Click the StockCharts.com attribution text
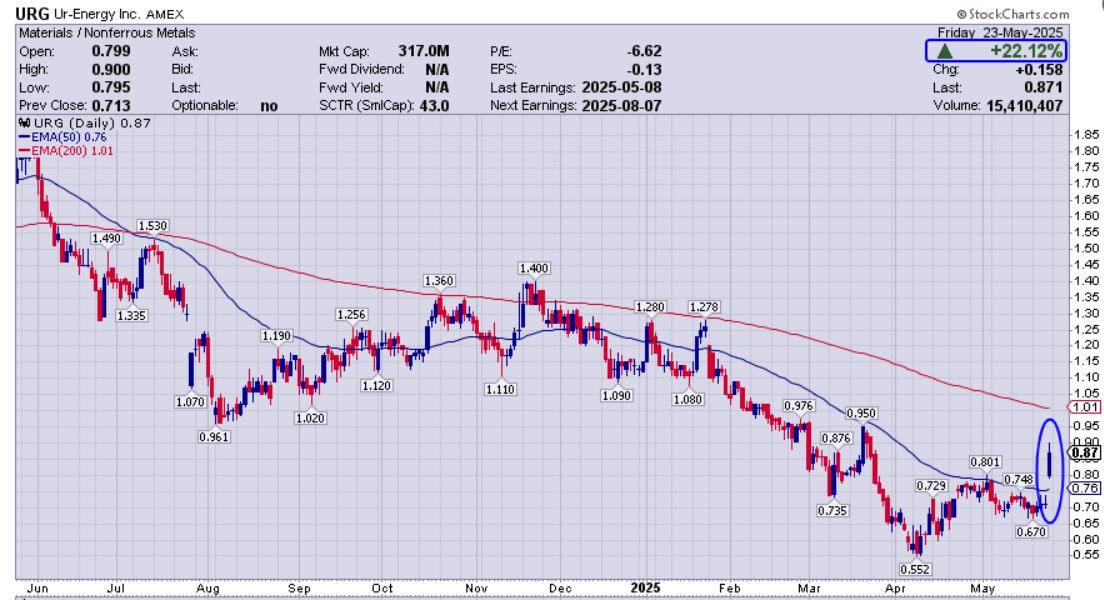This screenshot has width=1104, height=600. click(x=1013, y=14)
